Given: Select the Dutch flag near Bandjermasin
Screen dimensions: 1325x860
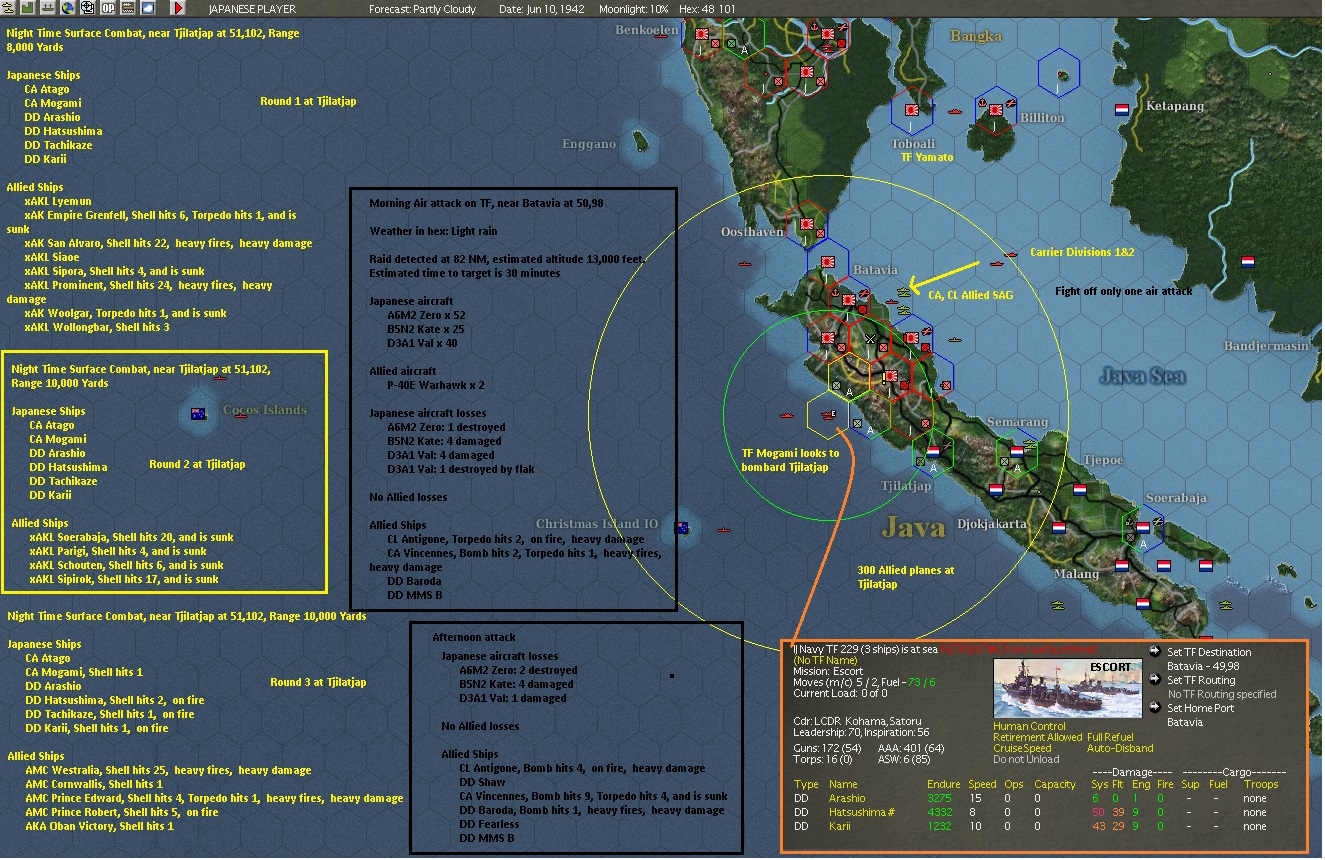Looking at the screenshot, I should click(1248, 262).
